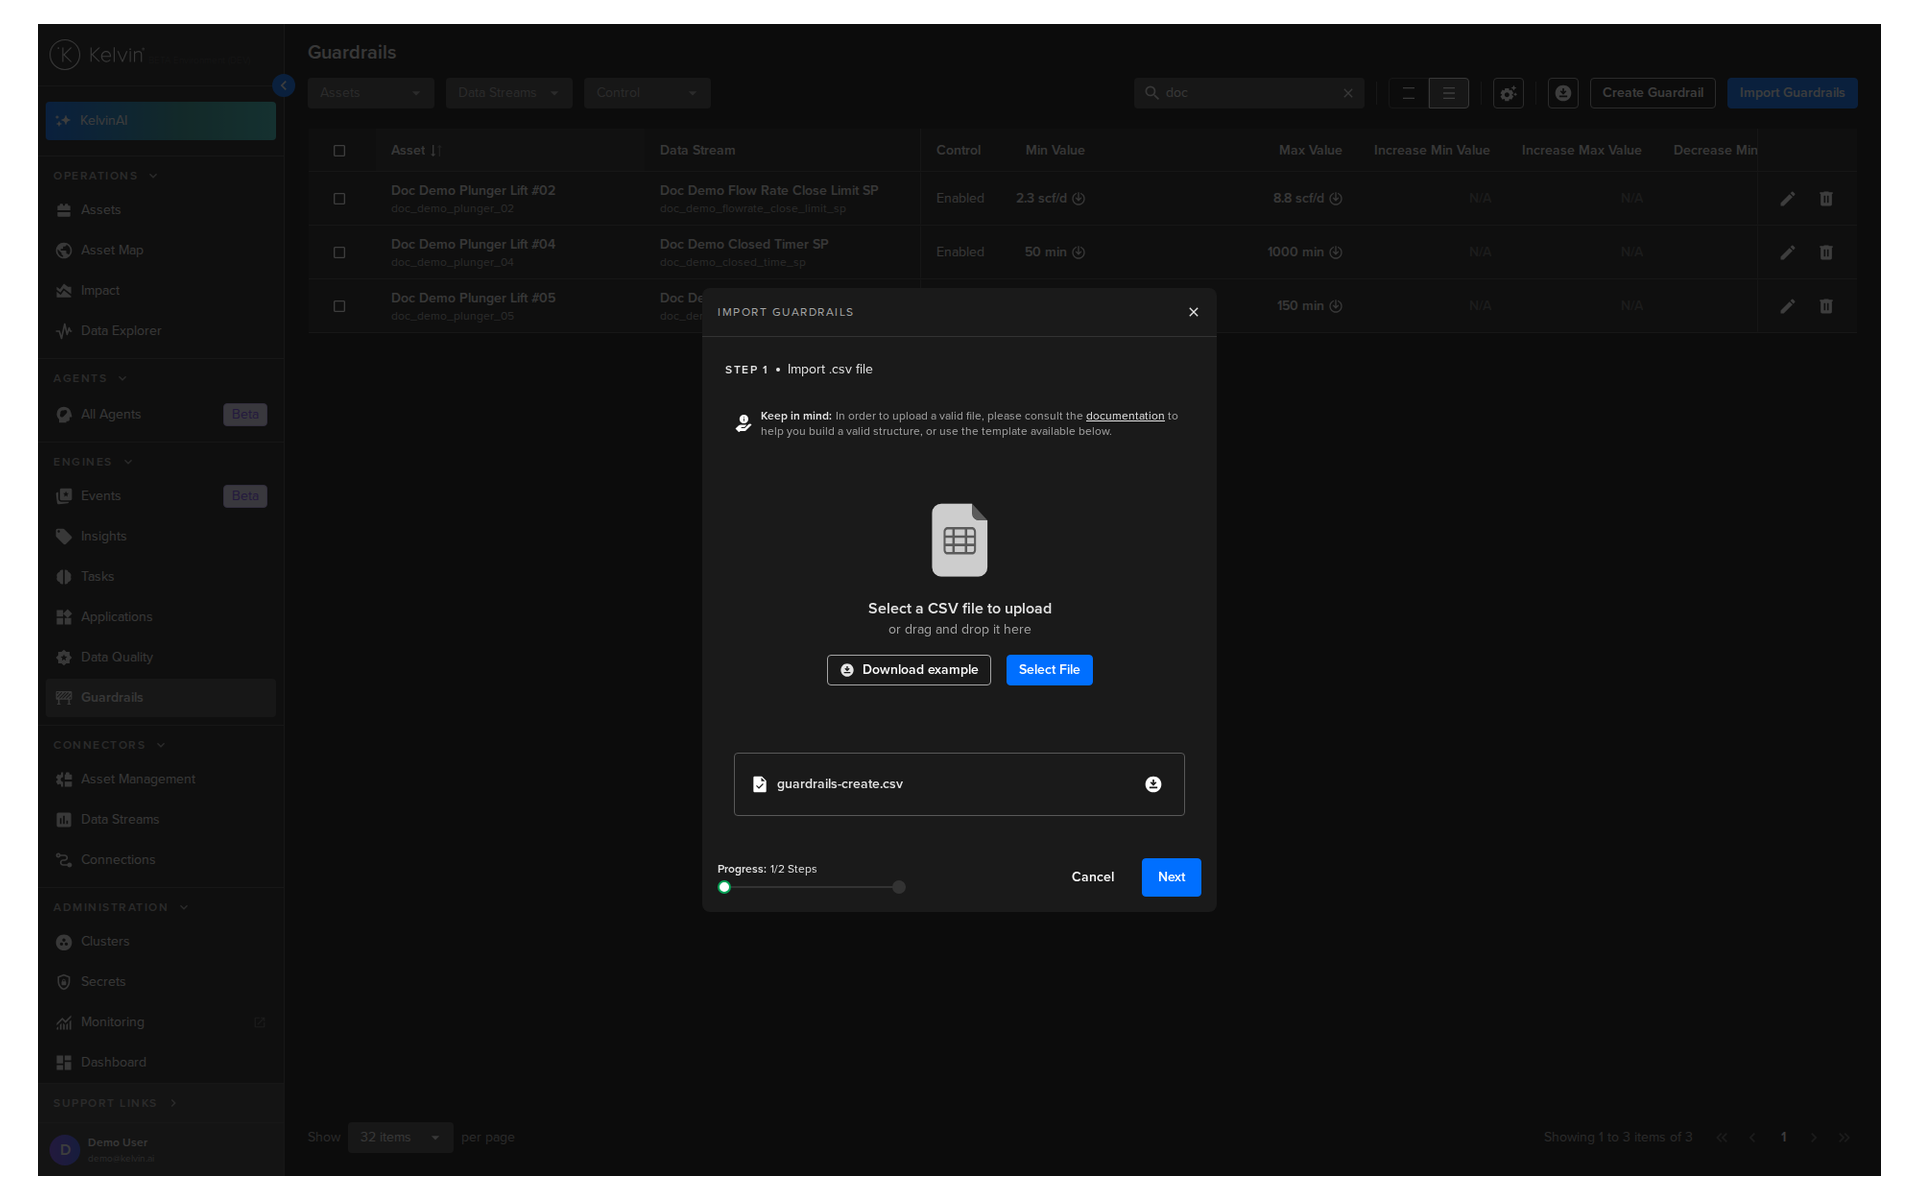The image size is (1920, 1200).
Task: Sort by the Asset column
Action: [416, 151]
